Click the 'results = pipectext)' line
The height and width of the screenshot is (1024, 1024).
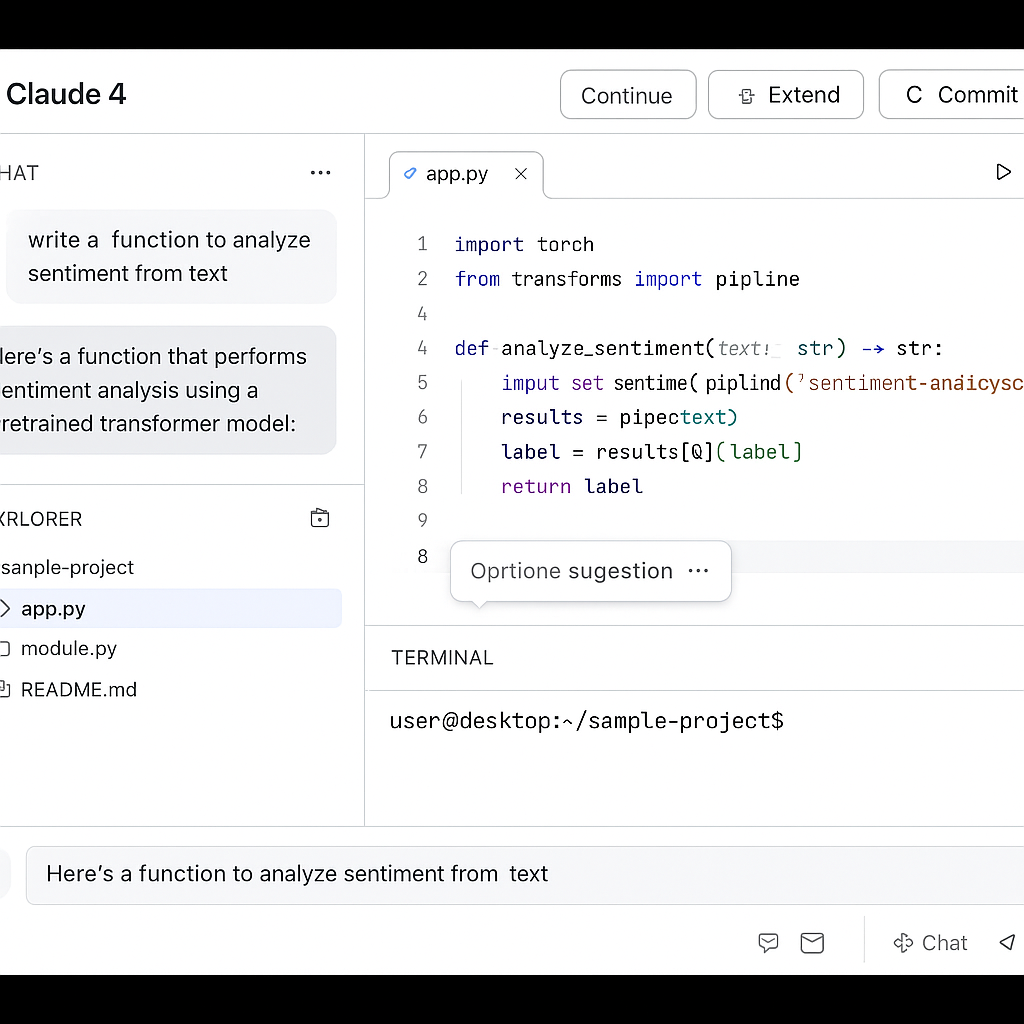[x=619, y=417]
